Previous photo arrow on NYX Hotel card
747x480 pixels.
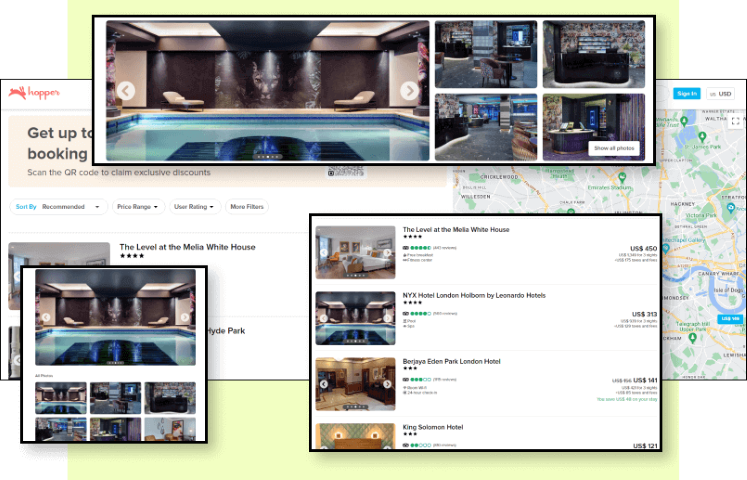point(323,318)
